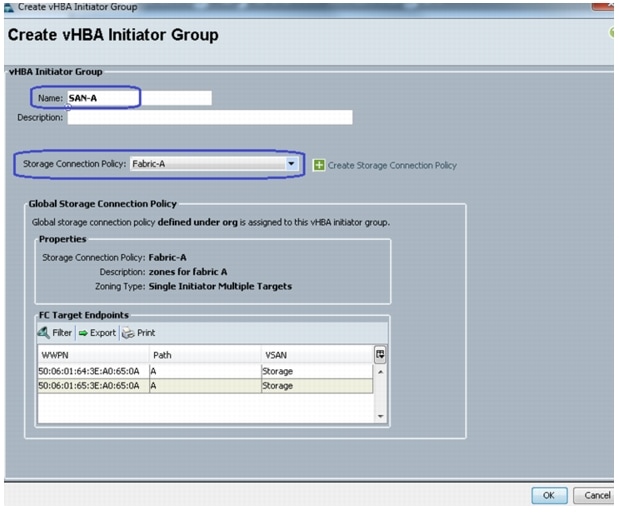Click the table scrollbar up arrow

(x=381, y=372)
